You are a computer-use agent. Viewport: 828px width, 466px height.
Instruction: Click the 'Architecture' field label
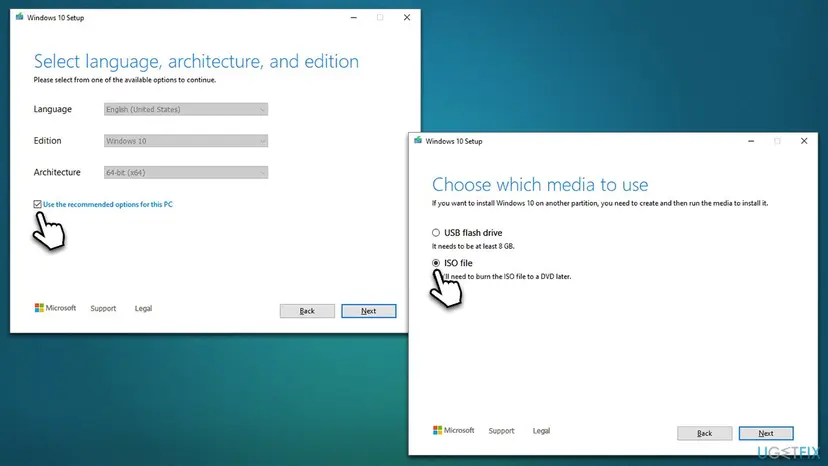tap(57, 172)
